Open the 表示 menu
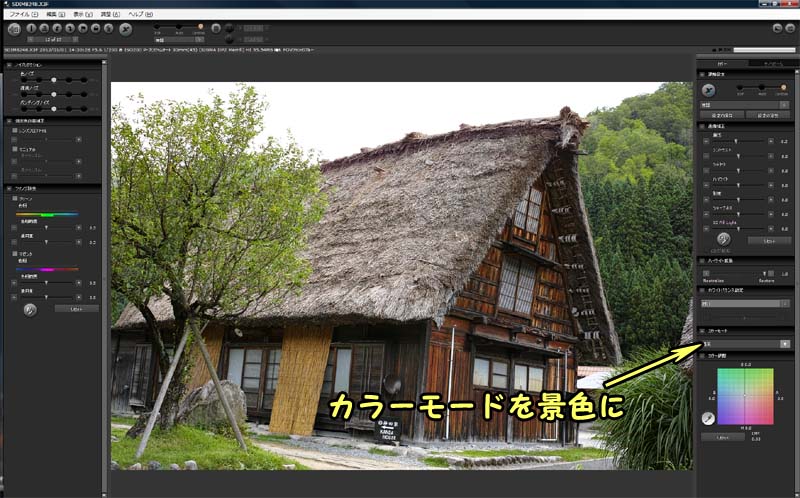 83,14
